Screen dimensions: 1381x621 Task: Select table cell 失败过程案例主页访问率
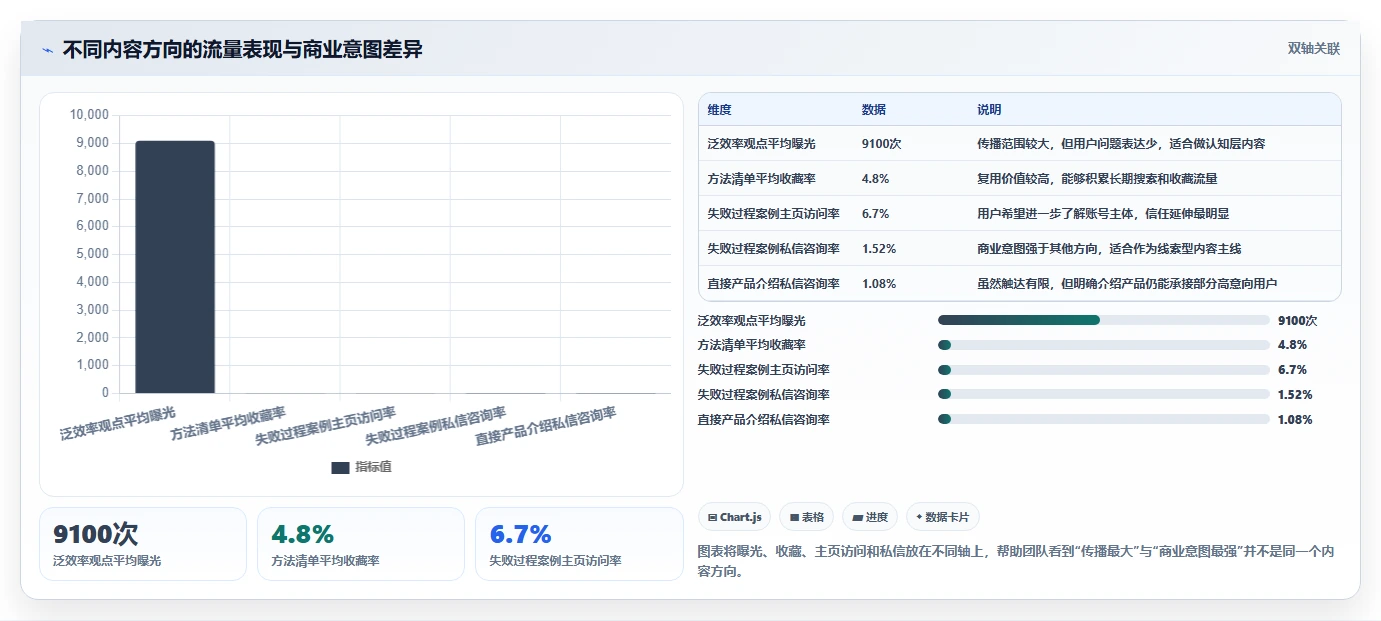tap(773, 214)
